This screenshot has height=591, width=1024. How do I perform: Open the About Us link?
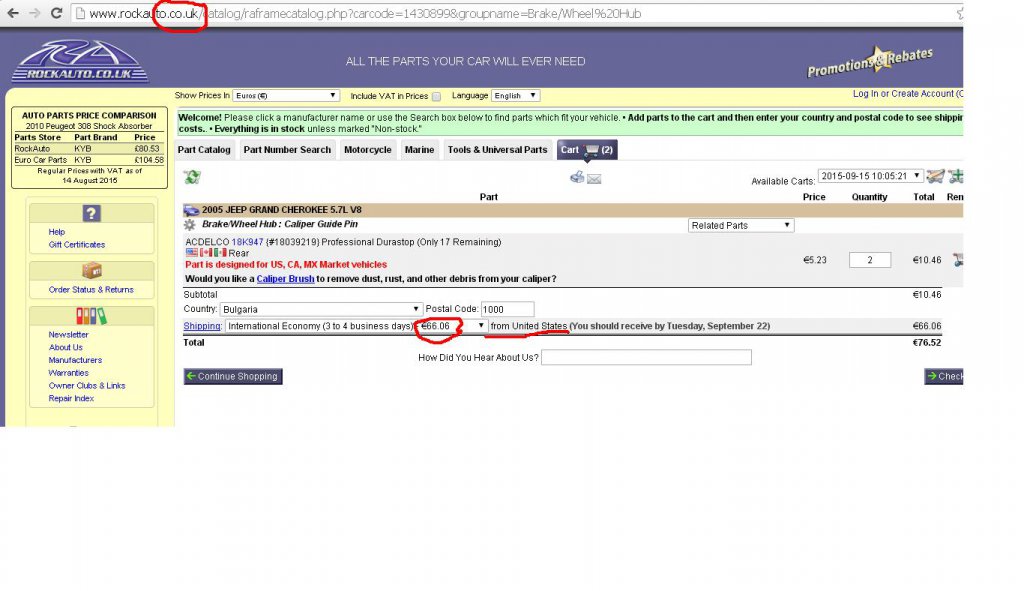[x=65, y=347]
